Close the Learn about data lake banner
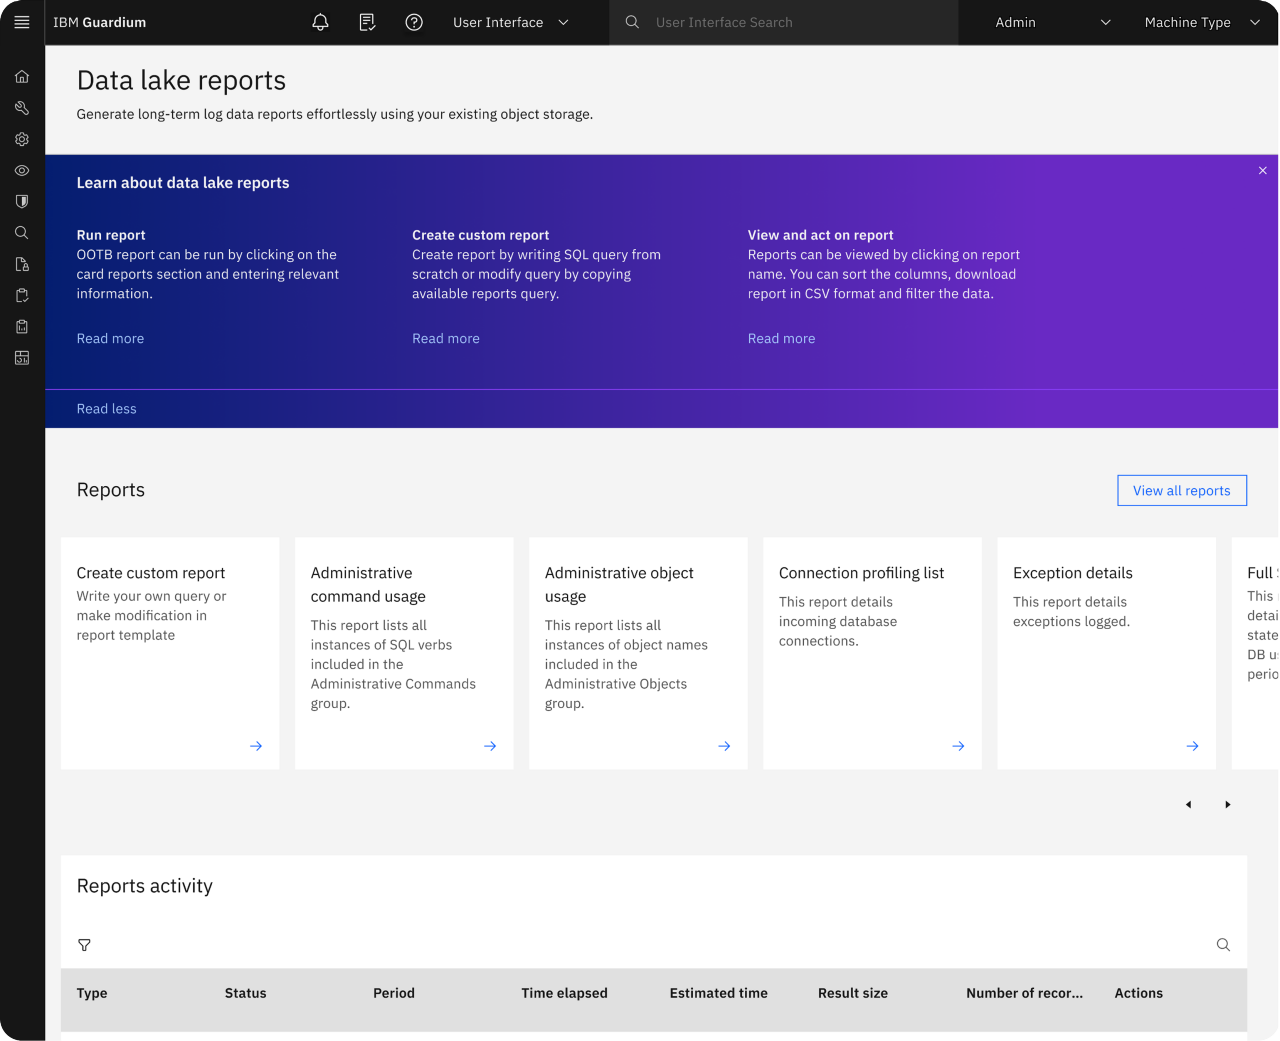 pos(1263,171)
